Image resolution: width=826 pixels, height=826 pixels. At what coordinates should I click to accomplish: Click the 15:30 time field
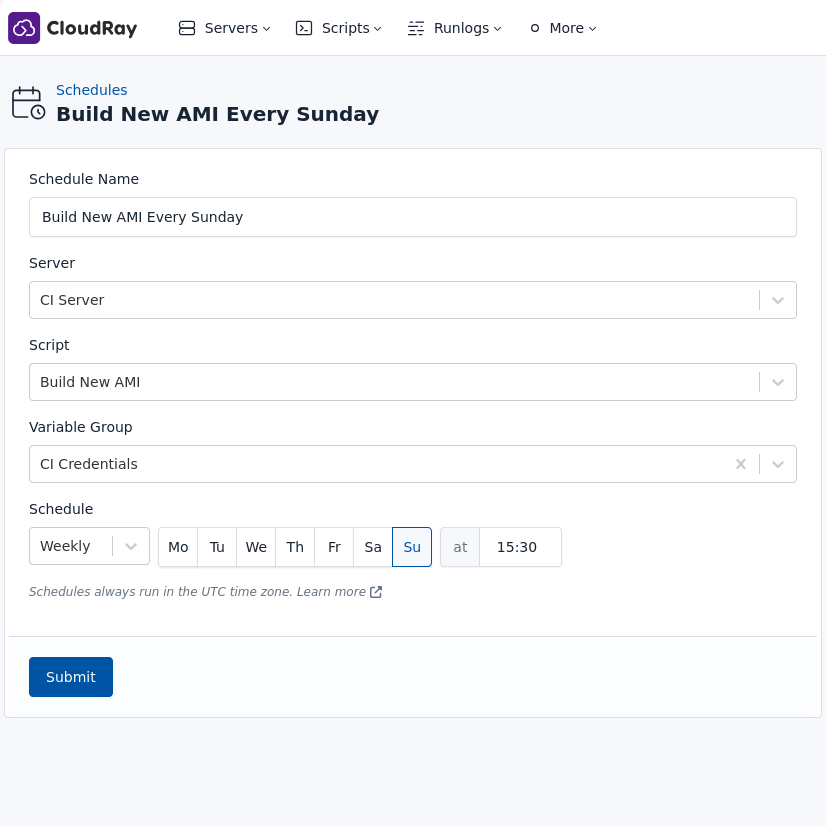click(517, 547)
